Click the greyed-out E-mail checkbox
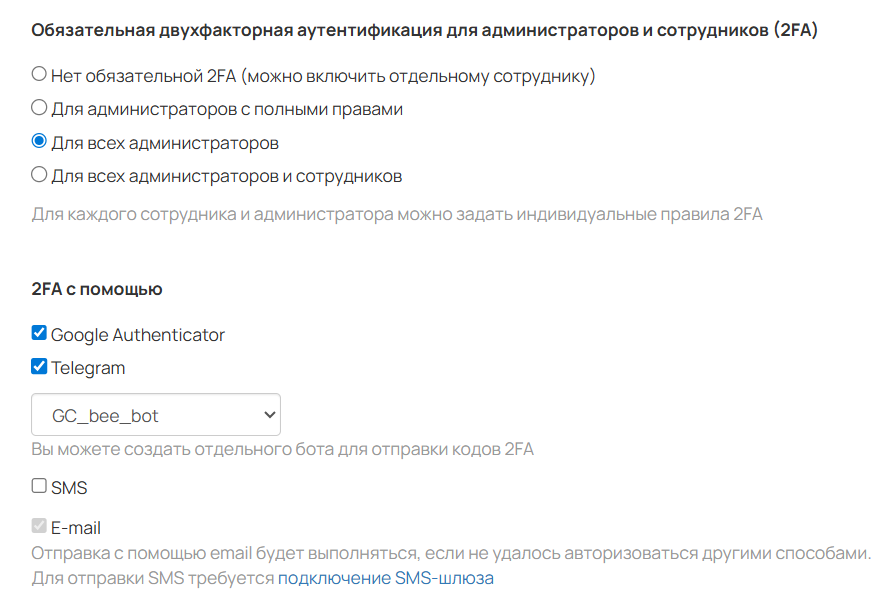889x602 pixels. click(39, 527)
